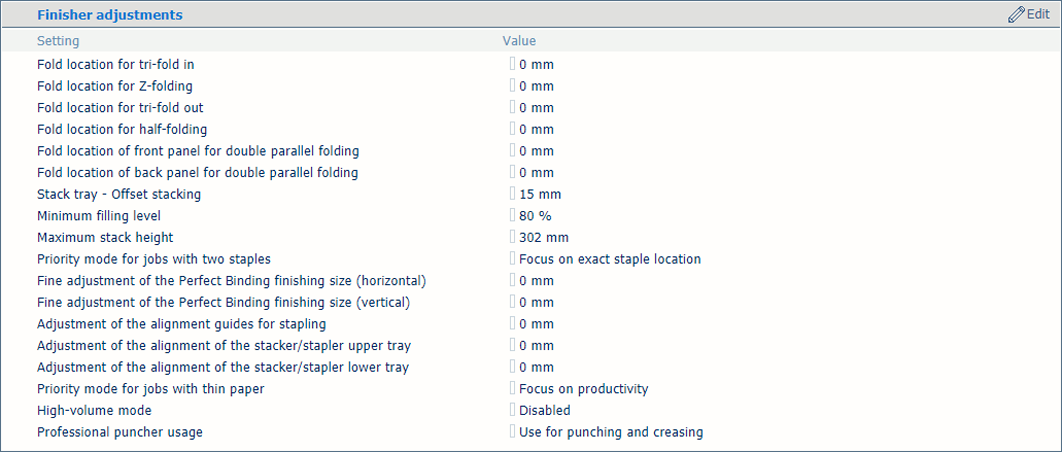The height and width of the screenshot is (452, 1062).
Task: Select Fold location for tri-fold in setting
Action: coord(116,64)
